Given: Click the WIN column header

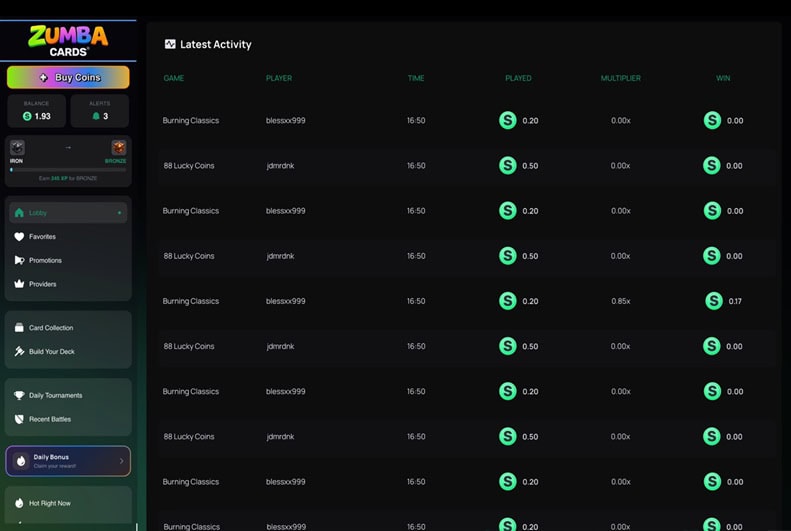Looking at the screenshot, I should click(x=723, y=78).
